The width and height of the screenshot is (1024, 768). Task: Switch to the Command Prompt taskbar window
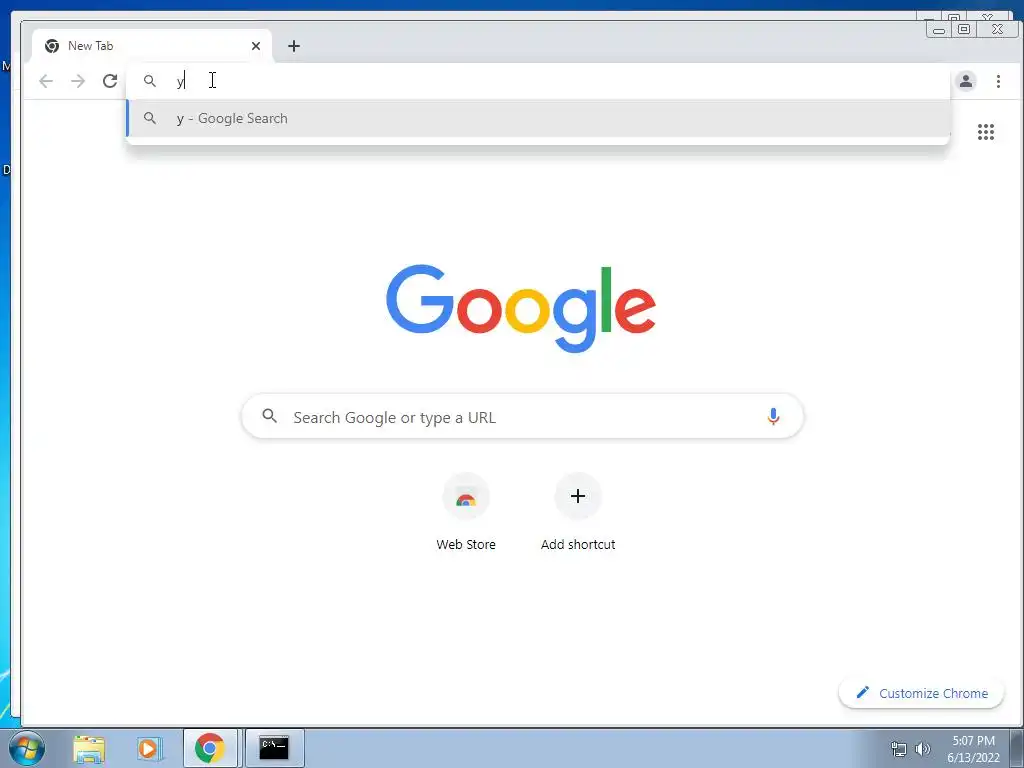tap(274, 748)
